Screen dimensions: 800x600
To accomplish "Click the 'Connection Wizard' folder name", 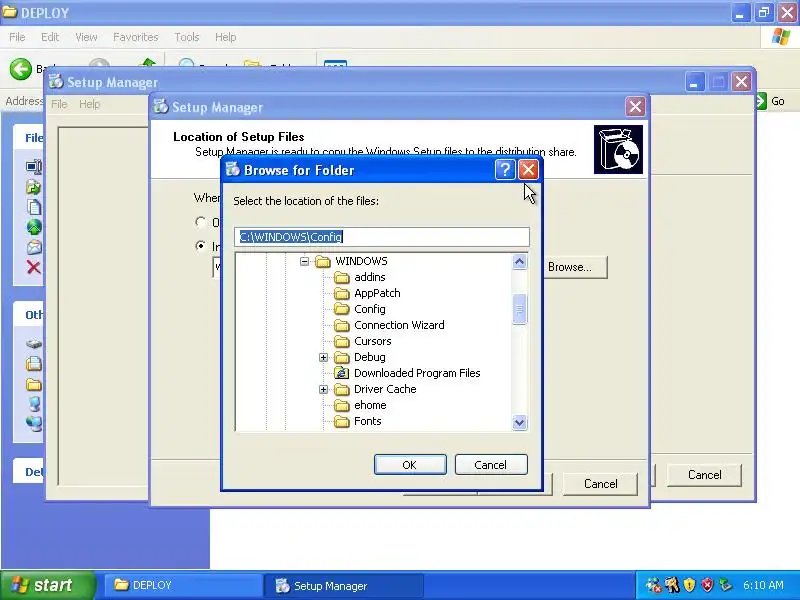I will tap(399, 325).
